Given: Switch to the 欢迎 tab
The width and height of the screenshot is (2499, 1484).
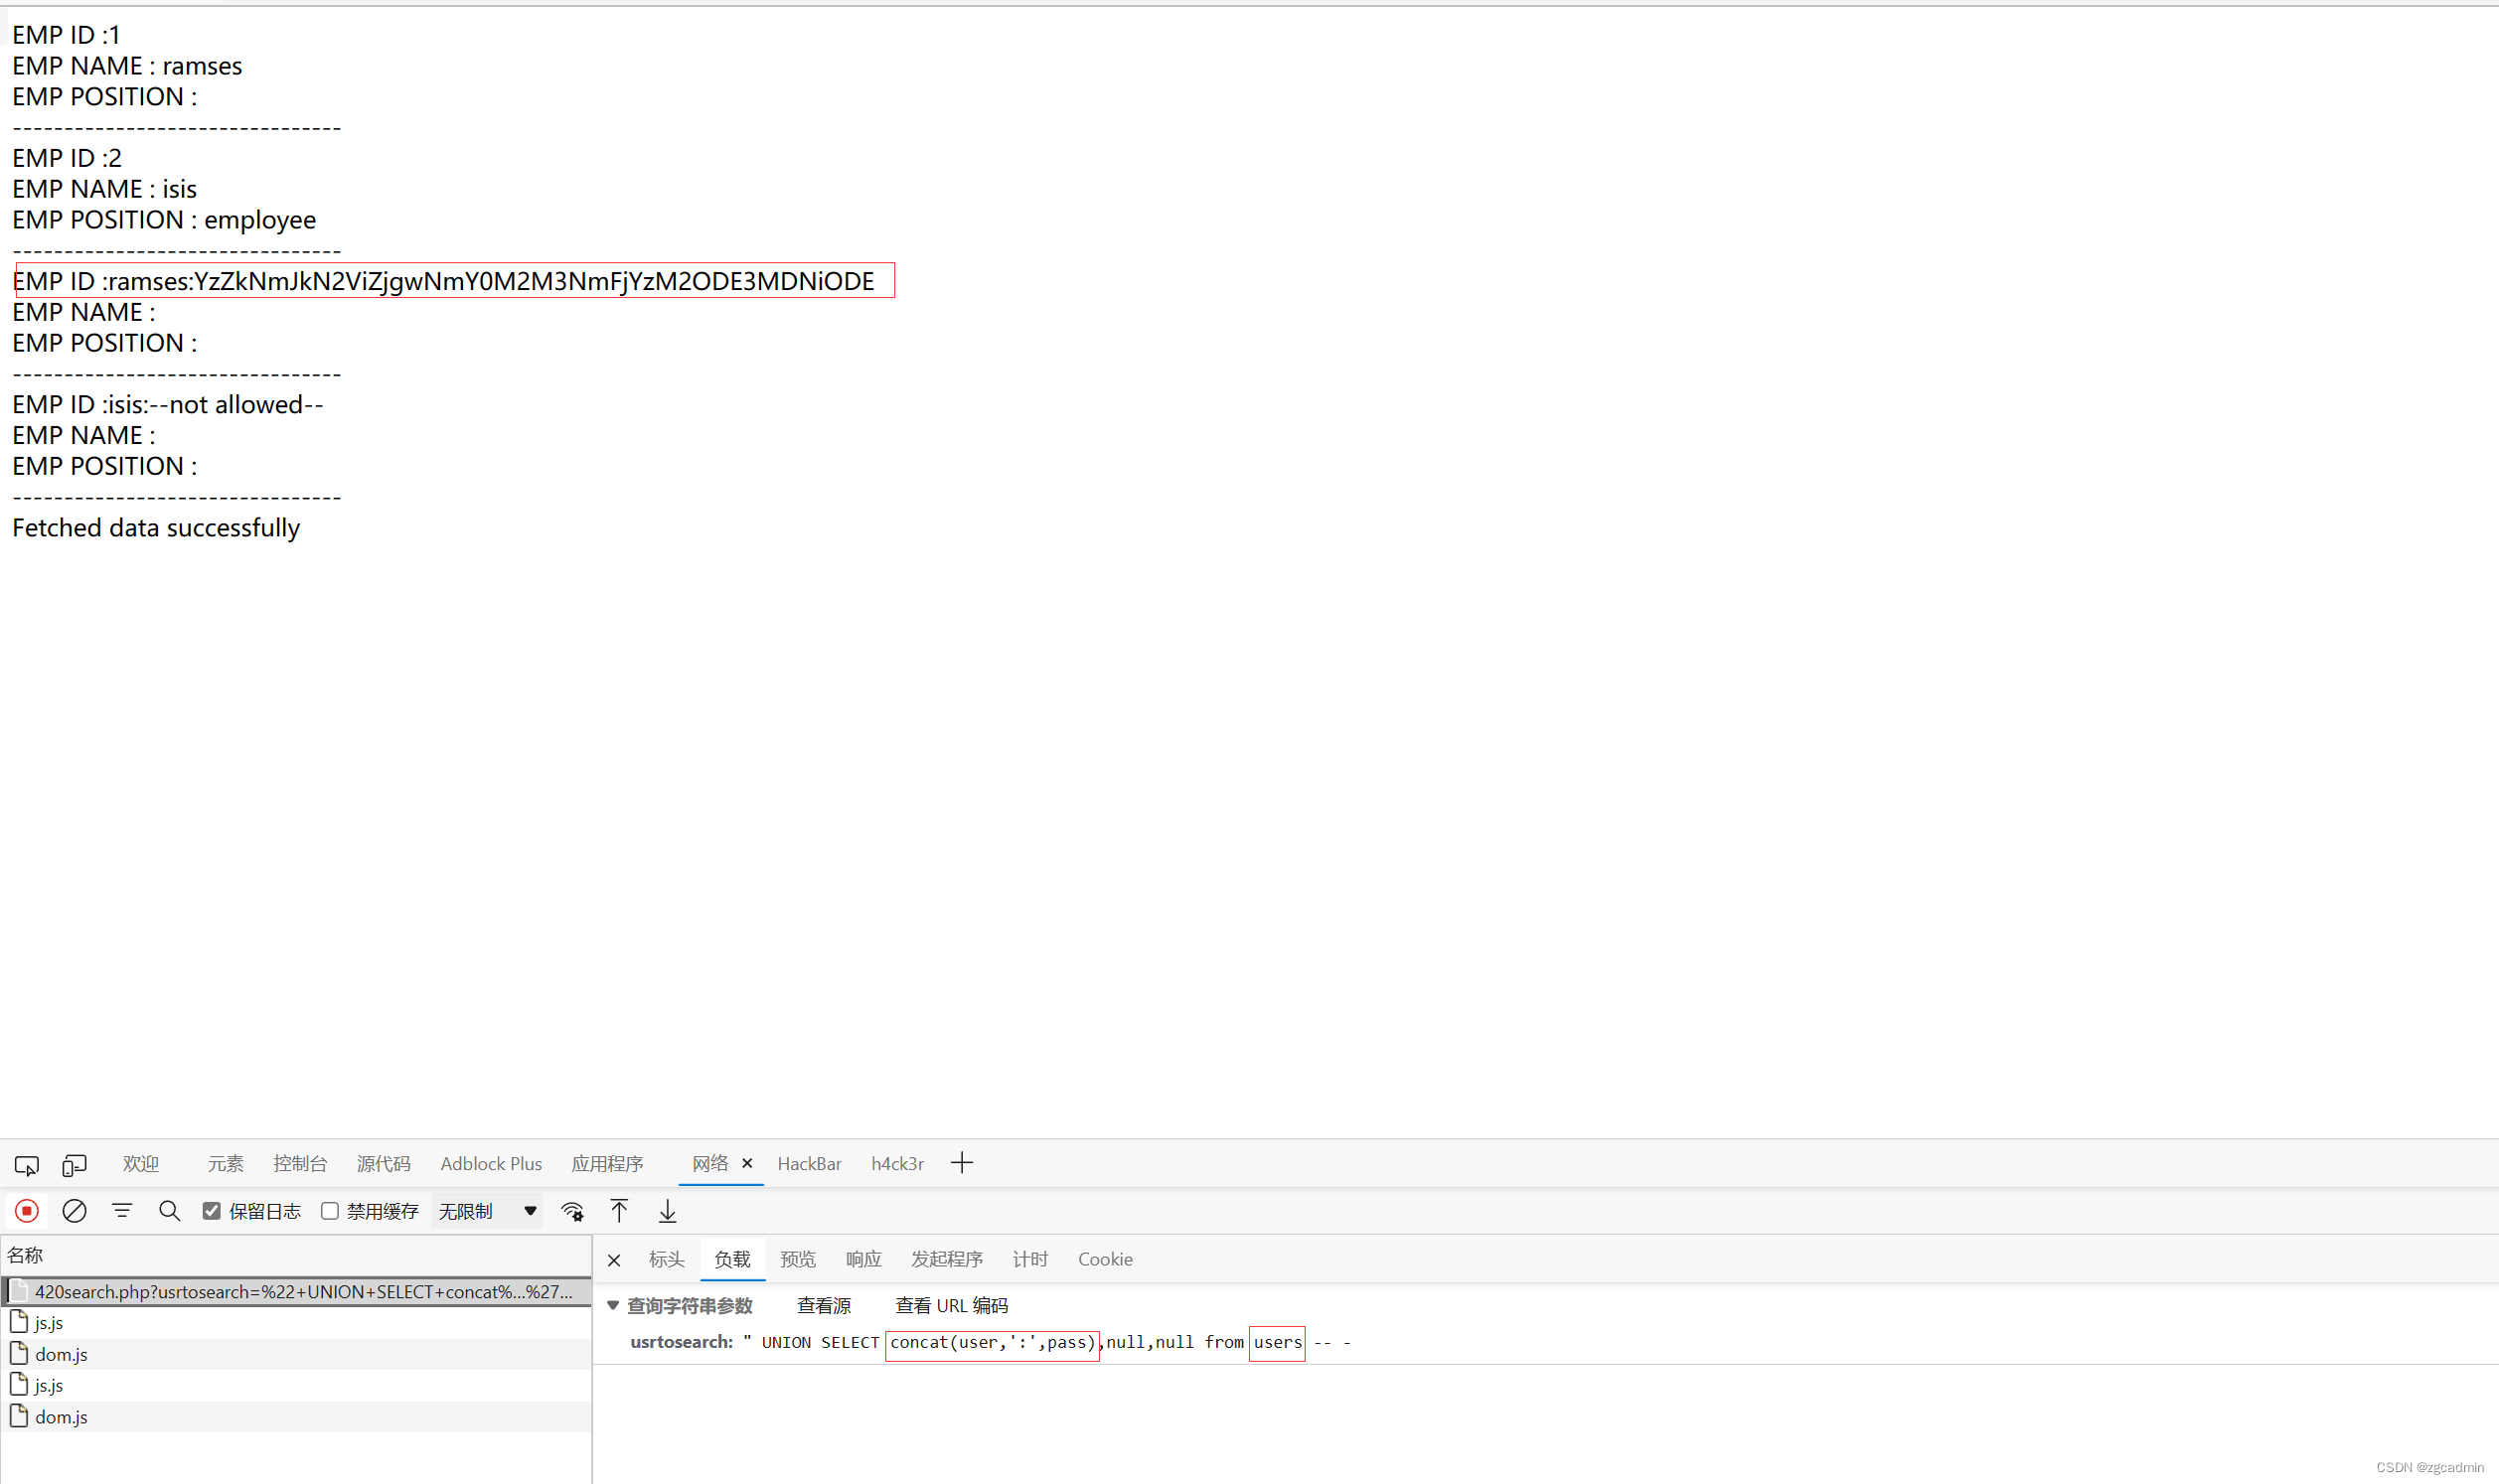Looking at the screenshot, I should 141,1163.
